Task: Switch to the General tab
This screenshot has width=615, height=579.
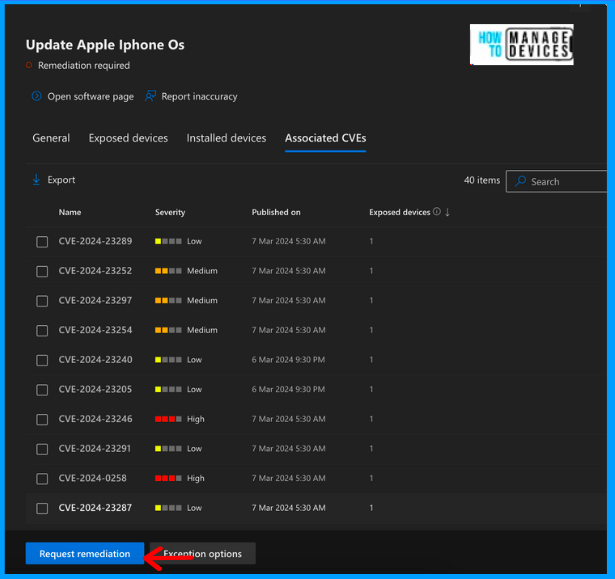Action: click(x=51, y=138)
